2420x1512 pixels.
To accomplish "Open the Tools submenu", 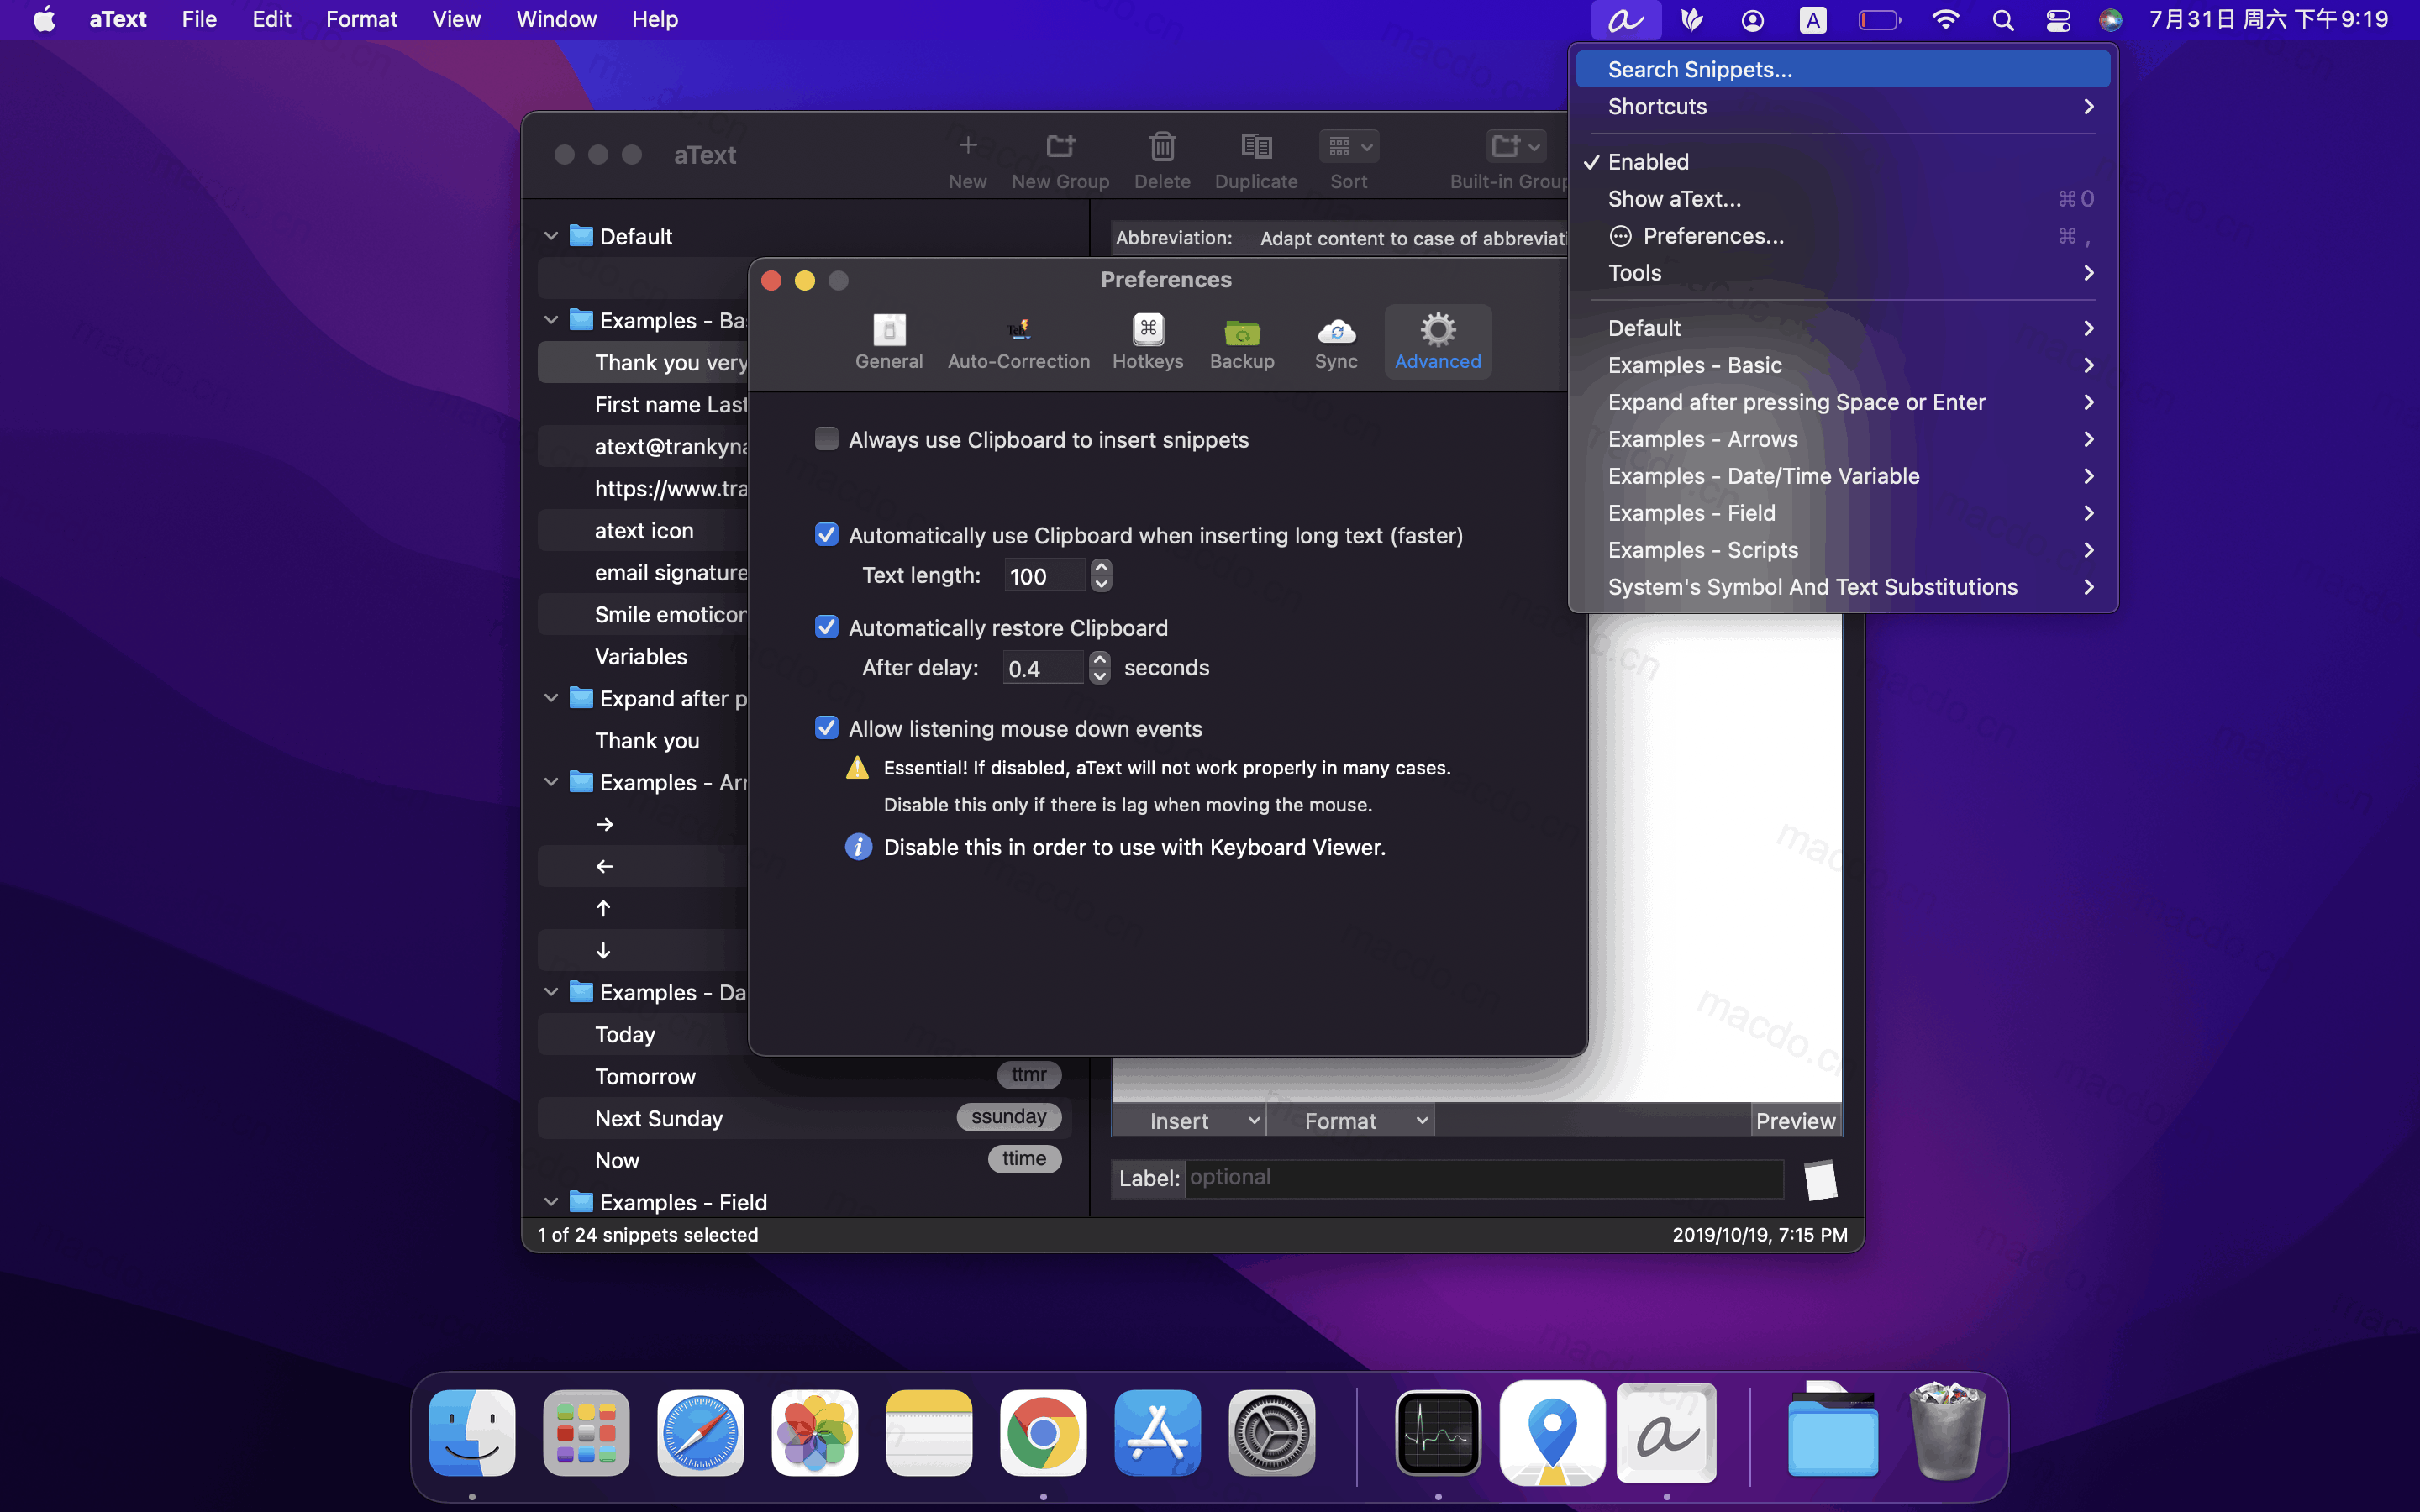I will point(1842,273).
